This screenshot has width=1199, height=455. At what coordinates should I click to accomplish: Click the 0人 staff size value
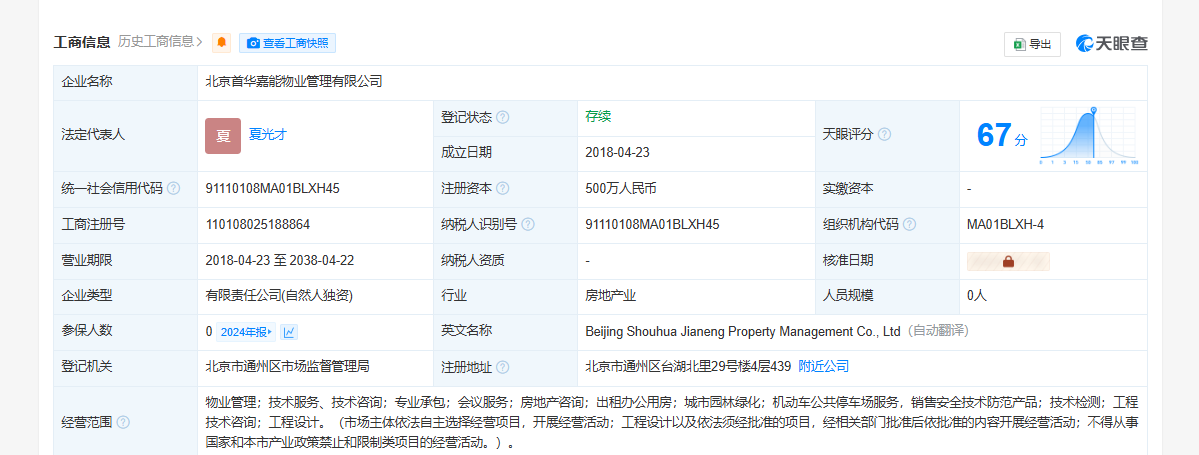click(977, 295)
